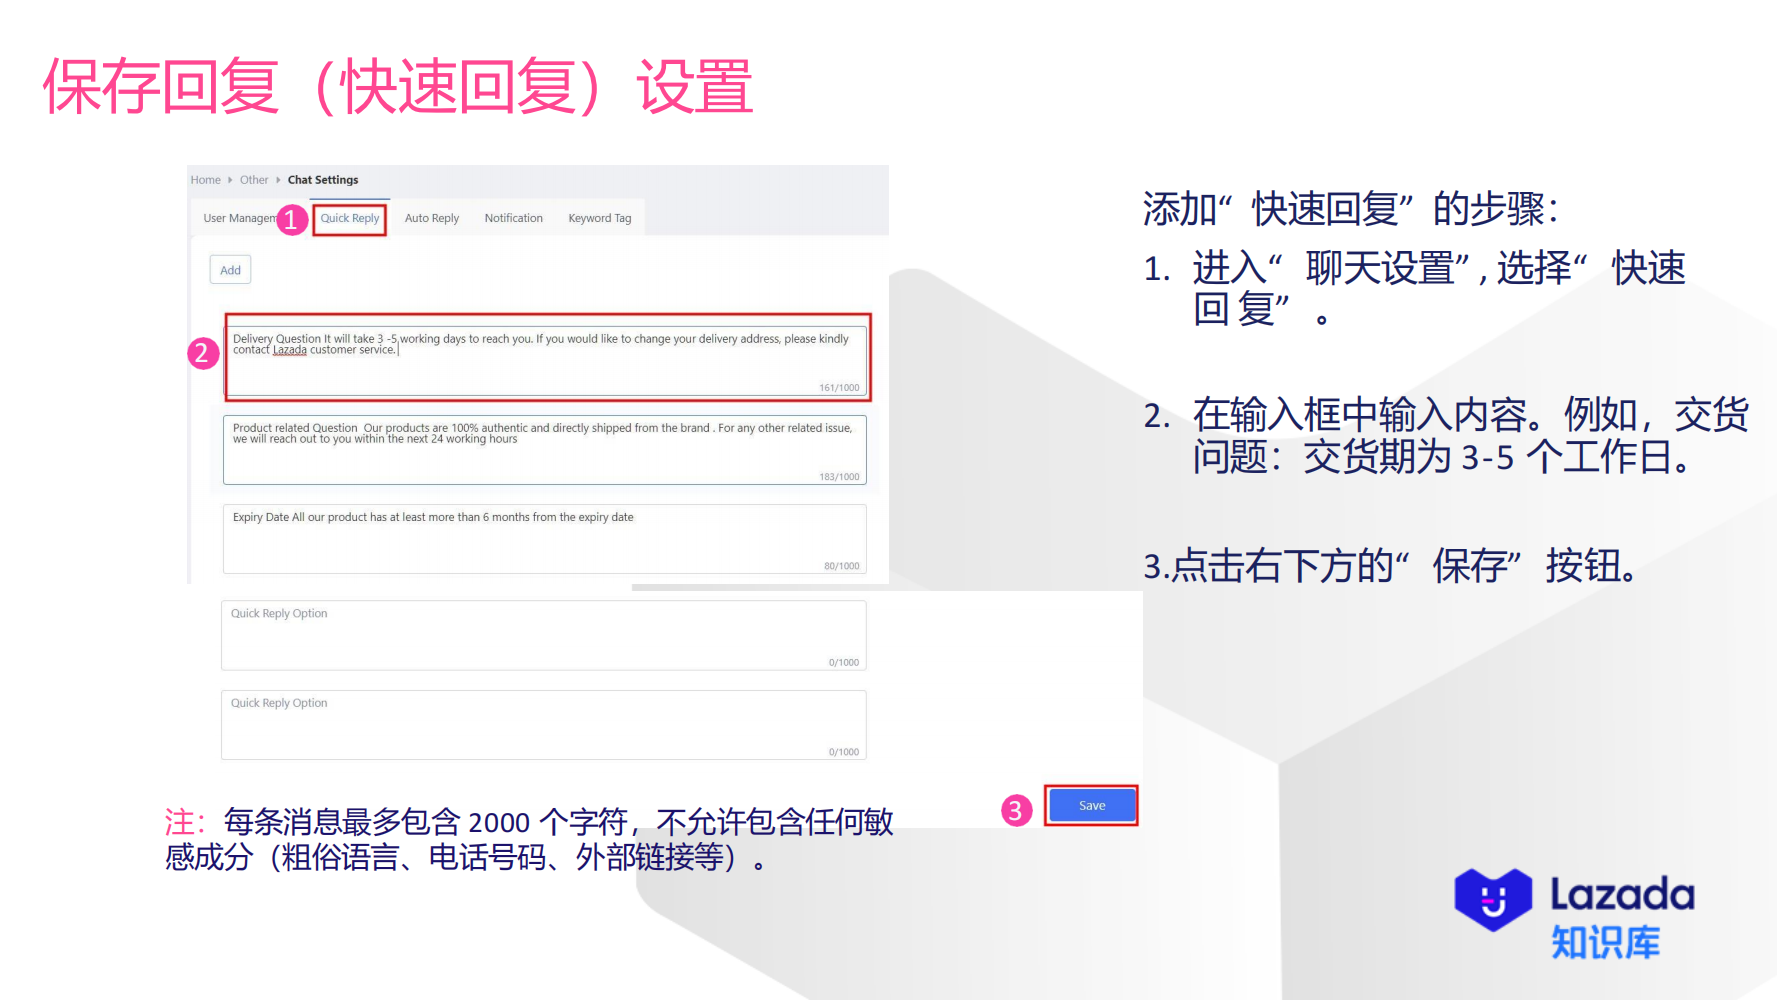Click the Save button

point(1090,805)
